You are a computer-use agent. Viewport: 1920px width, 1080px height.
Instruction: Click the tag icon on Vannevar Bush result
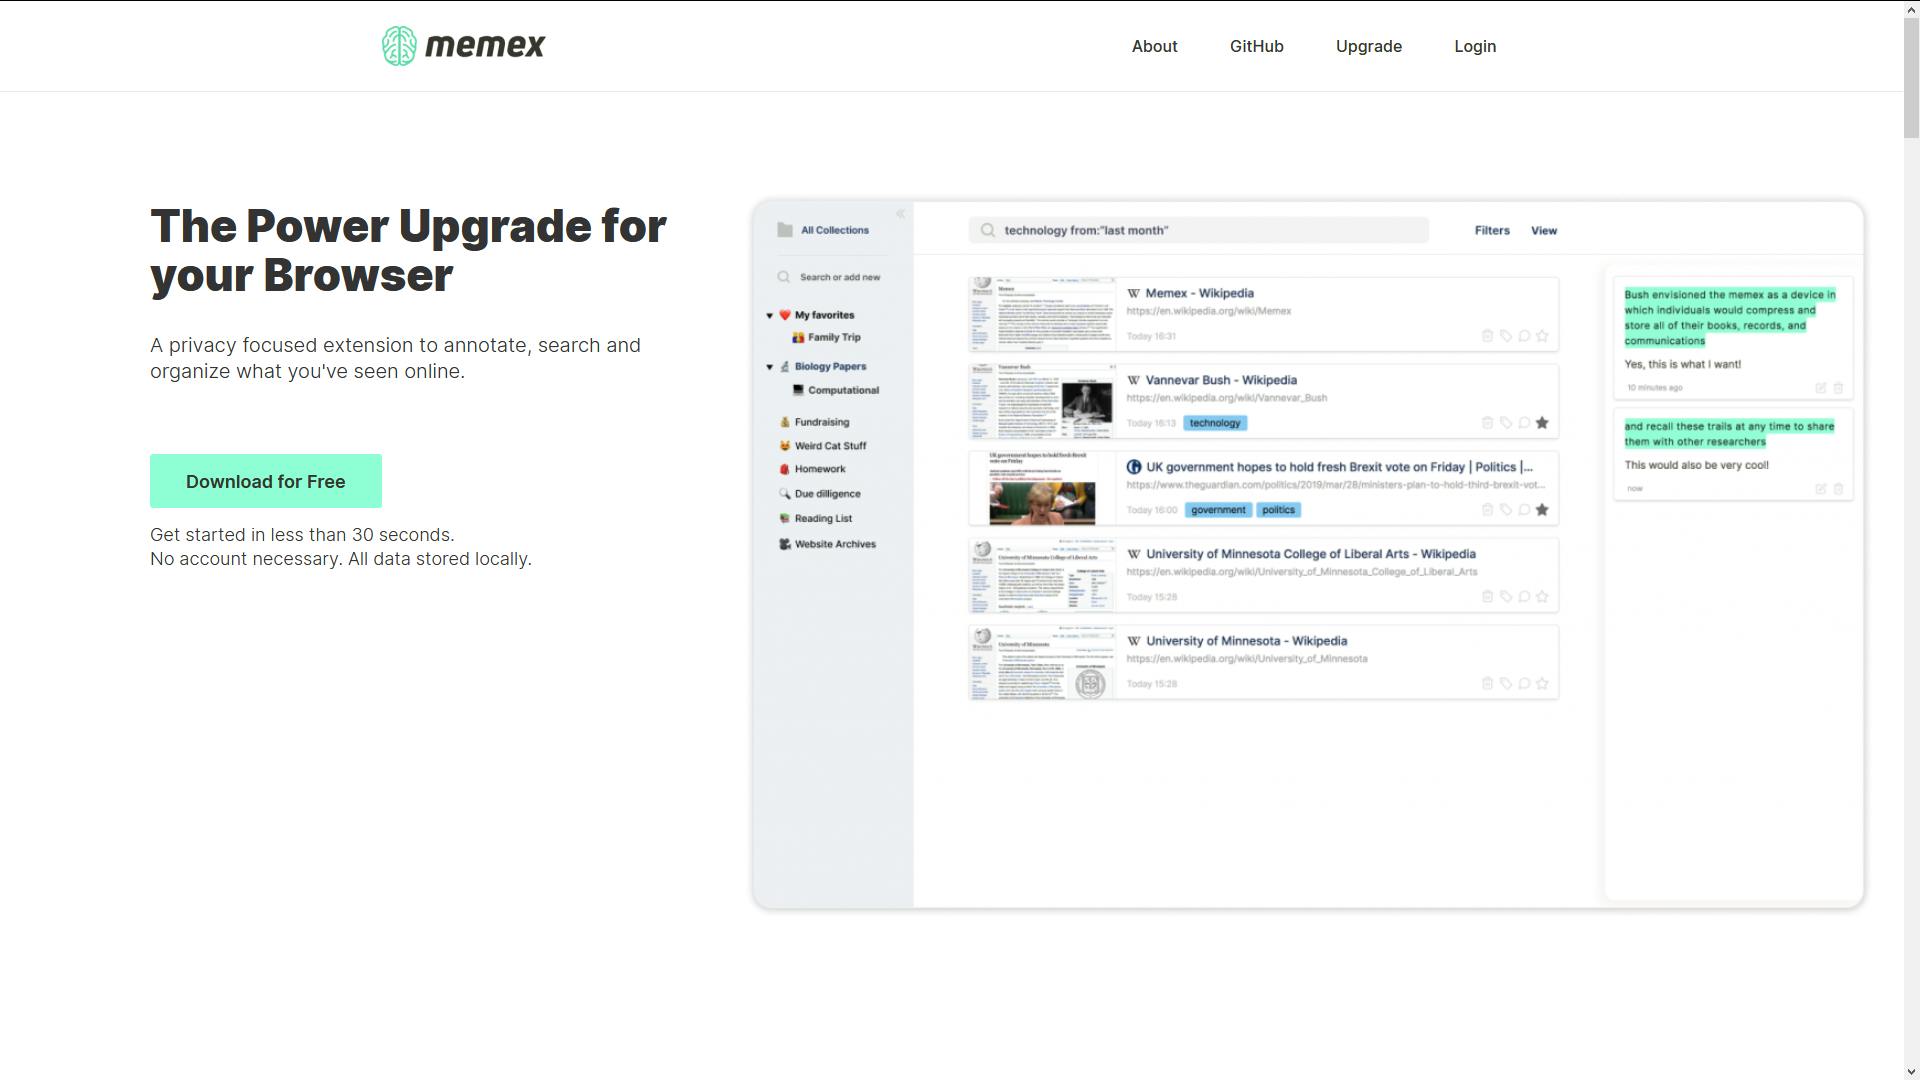[1505, 423]
